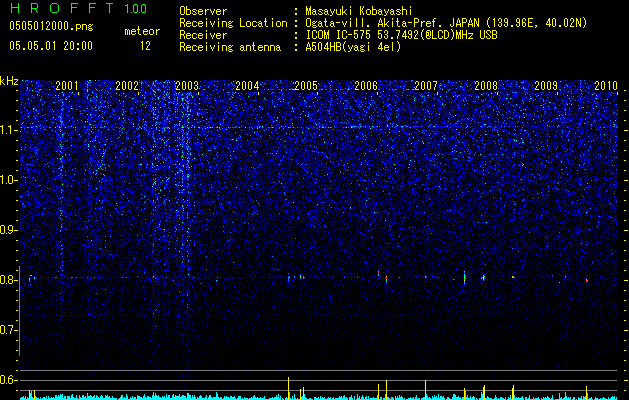Click the meteor echo near the 2008 mark

[x=483, y=277]
